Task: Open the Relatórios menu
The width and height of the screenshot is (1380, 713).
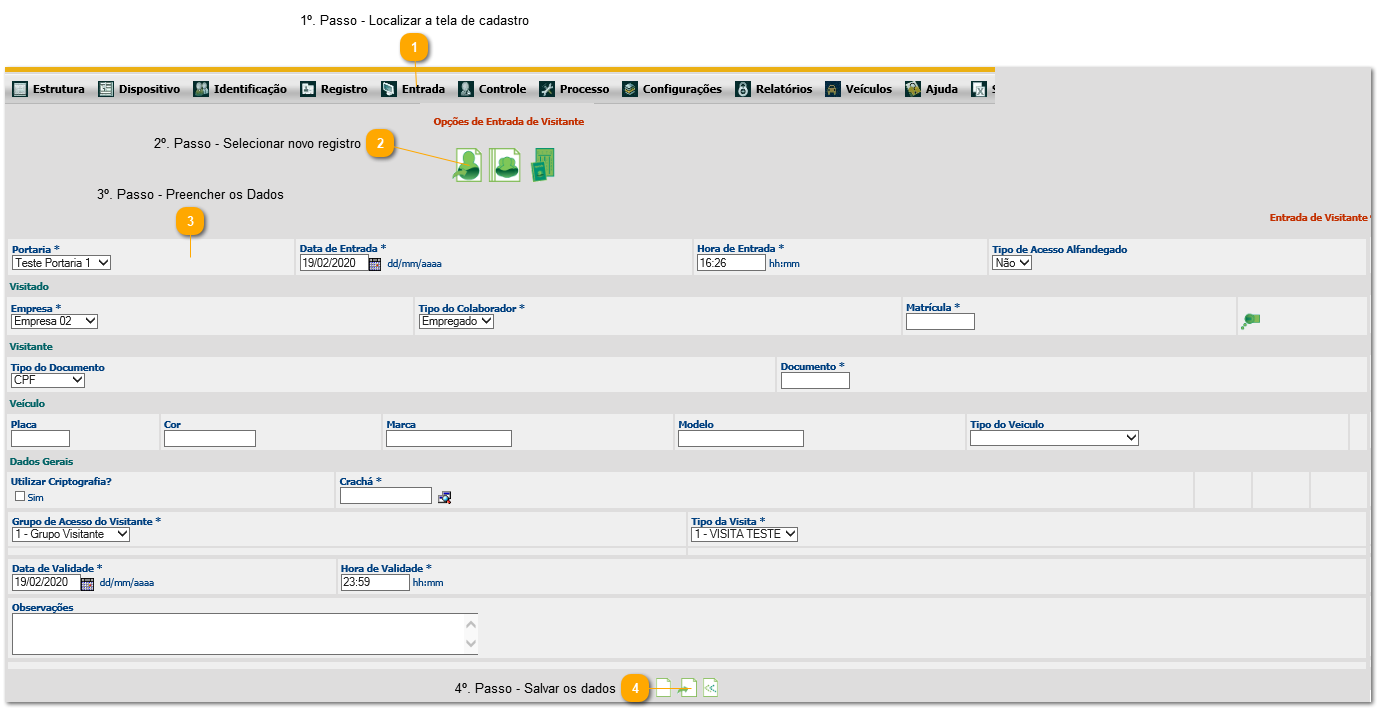Action: [774, 89]
